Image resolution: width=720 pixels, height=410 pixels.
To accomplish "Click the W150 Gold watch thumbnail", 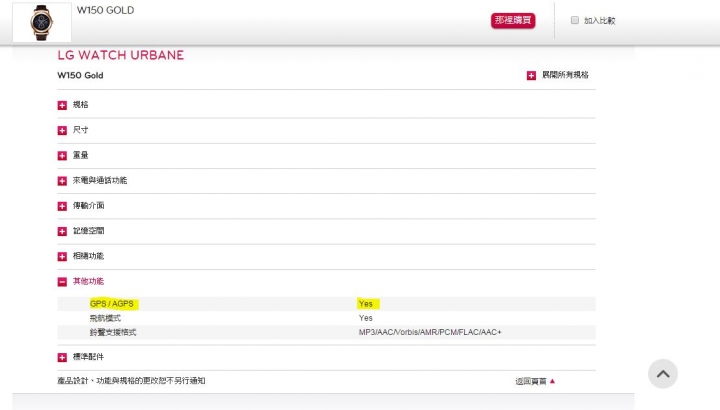I will pyautogui.click(x=42, y=22).
